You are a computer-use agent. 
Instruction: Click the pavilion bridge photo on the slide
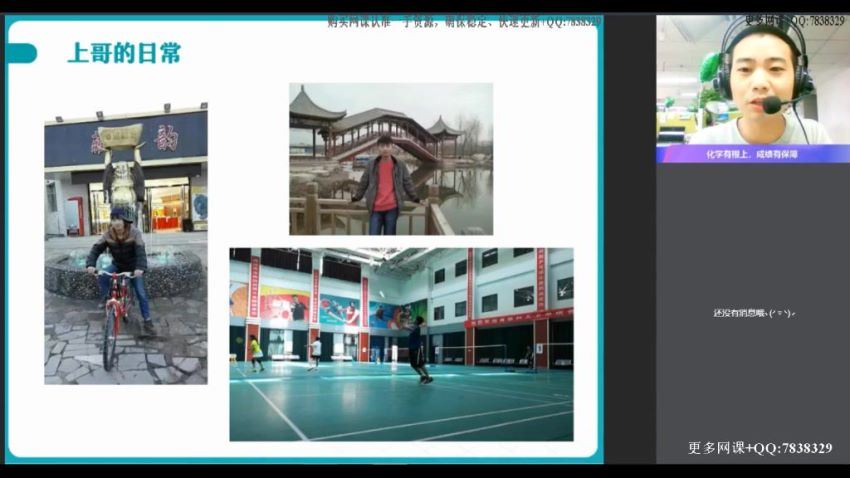(391, 159)
